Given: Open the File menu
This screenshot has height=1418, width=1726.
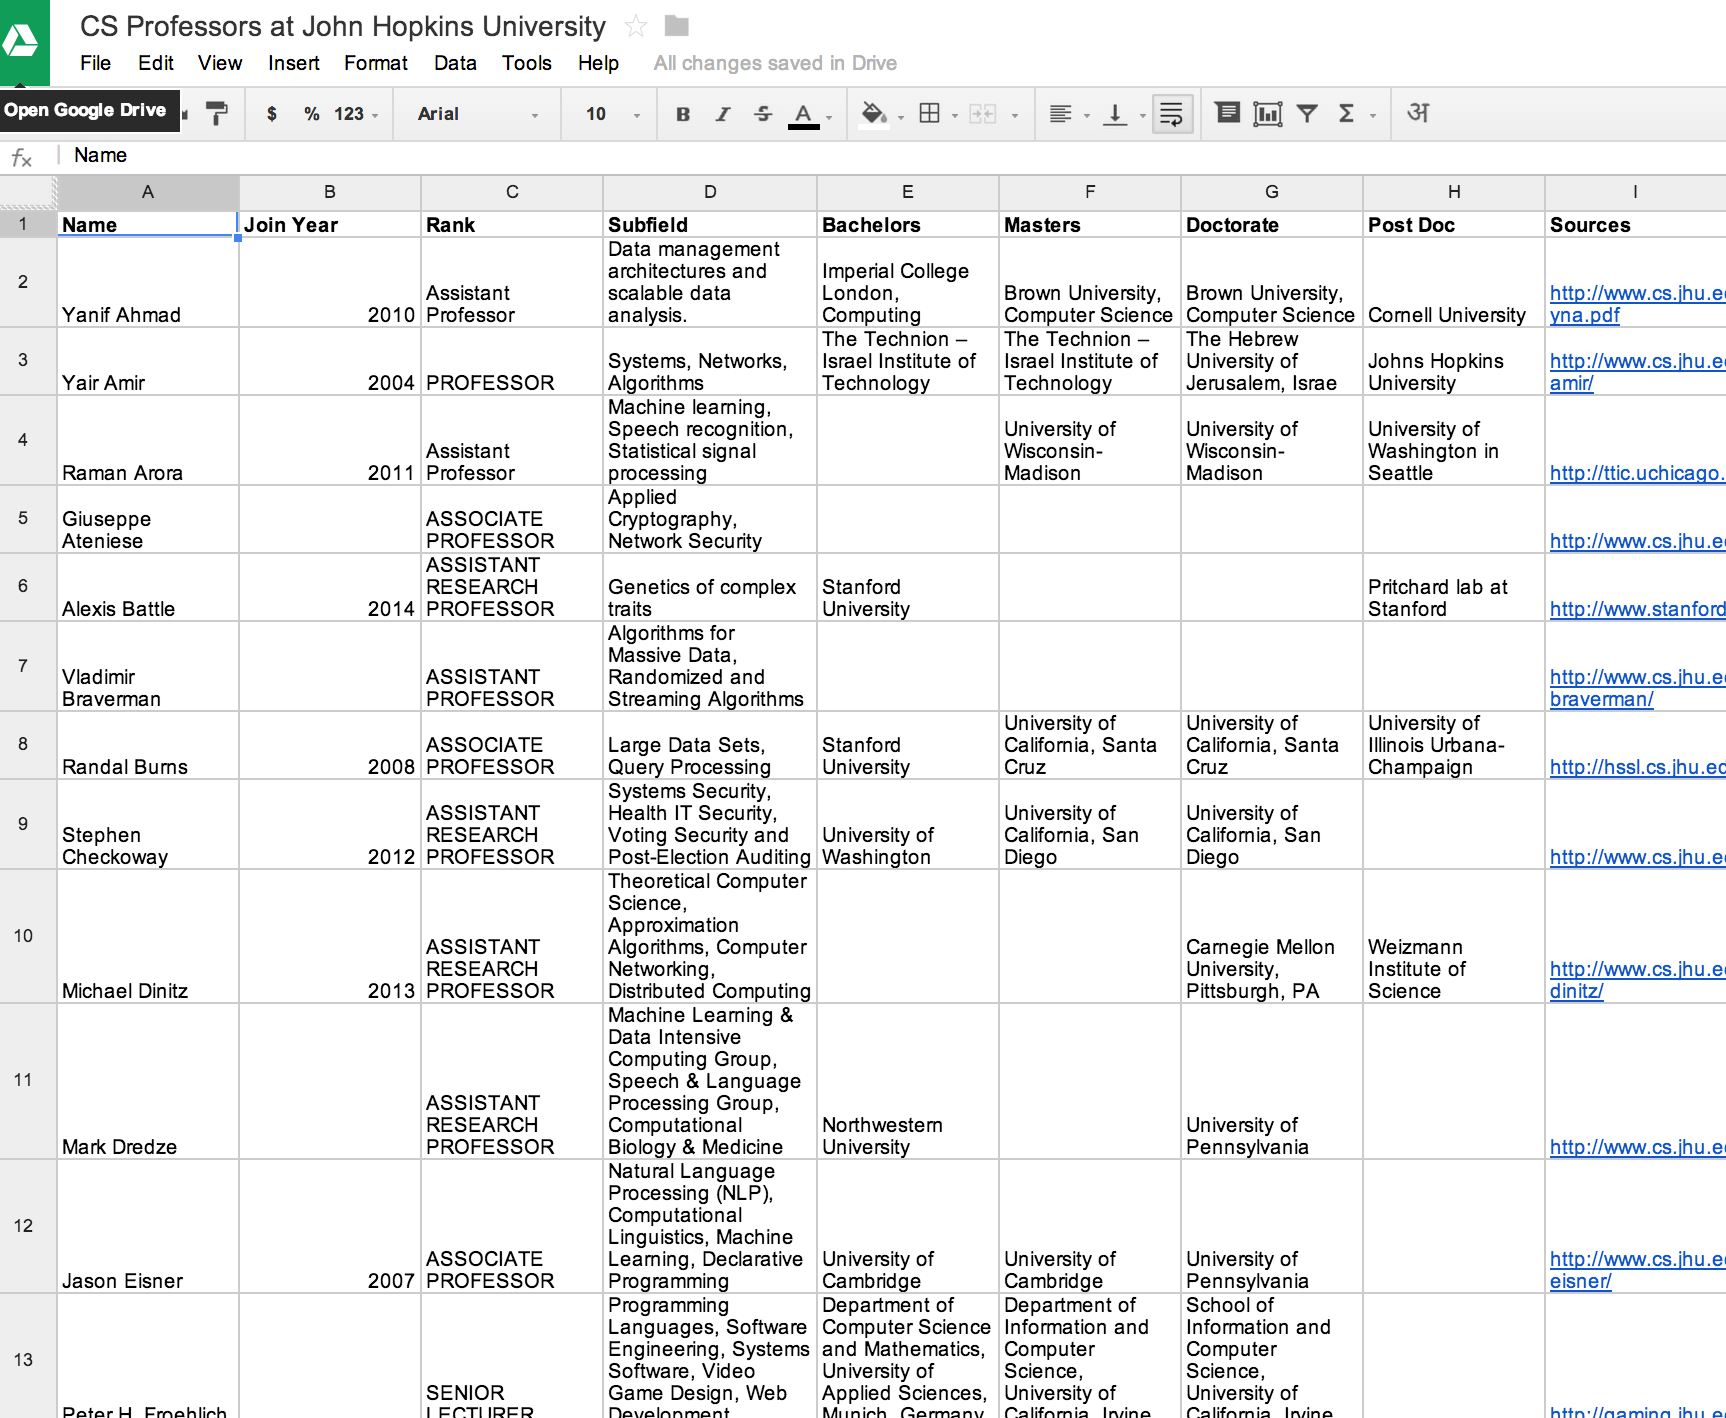Looking at the screenshot, I should (x=95, y=63).
